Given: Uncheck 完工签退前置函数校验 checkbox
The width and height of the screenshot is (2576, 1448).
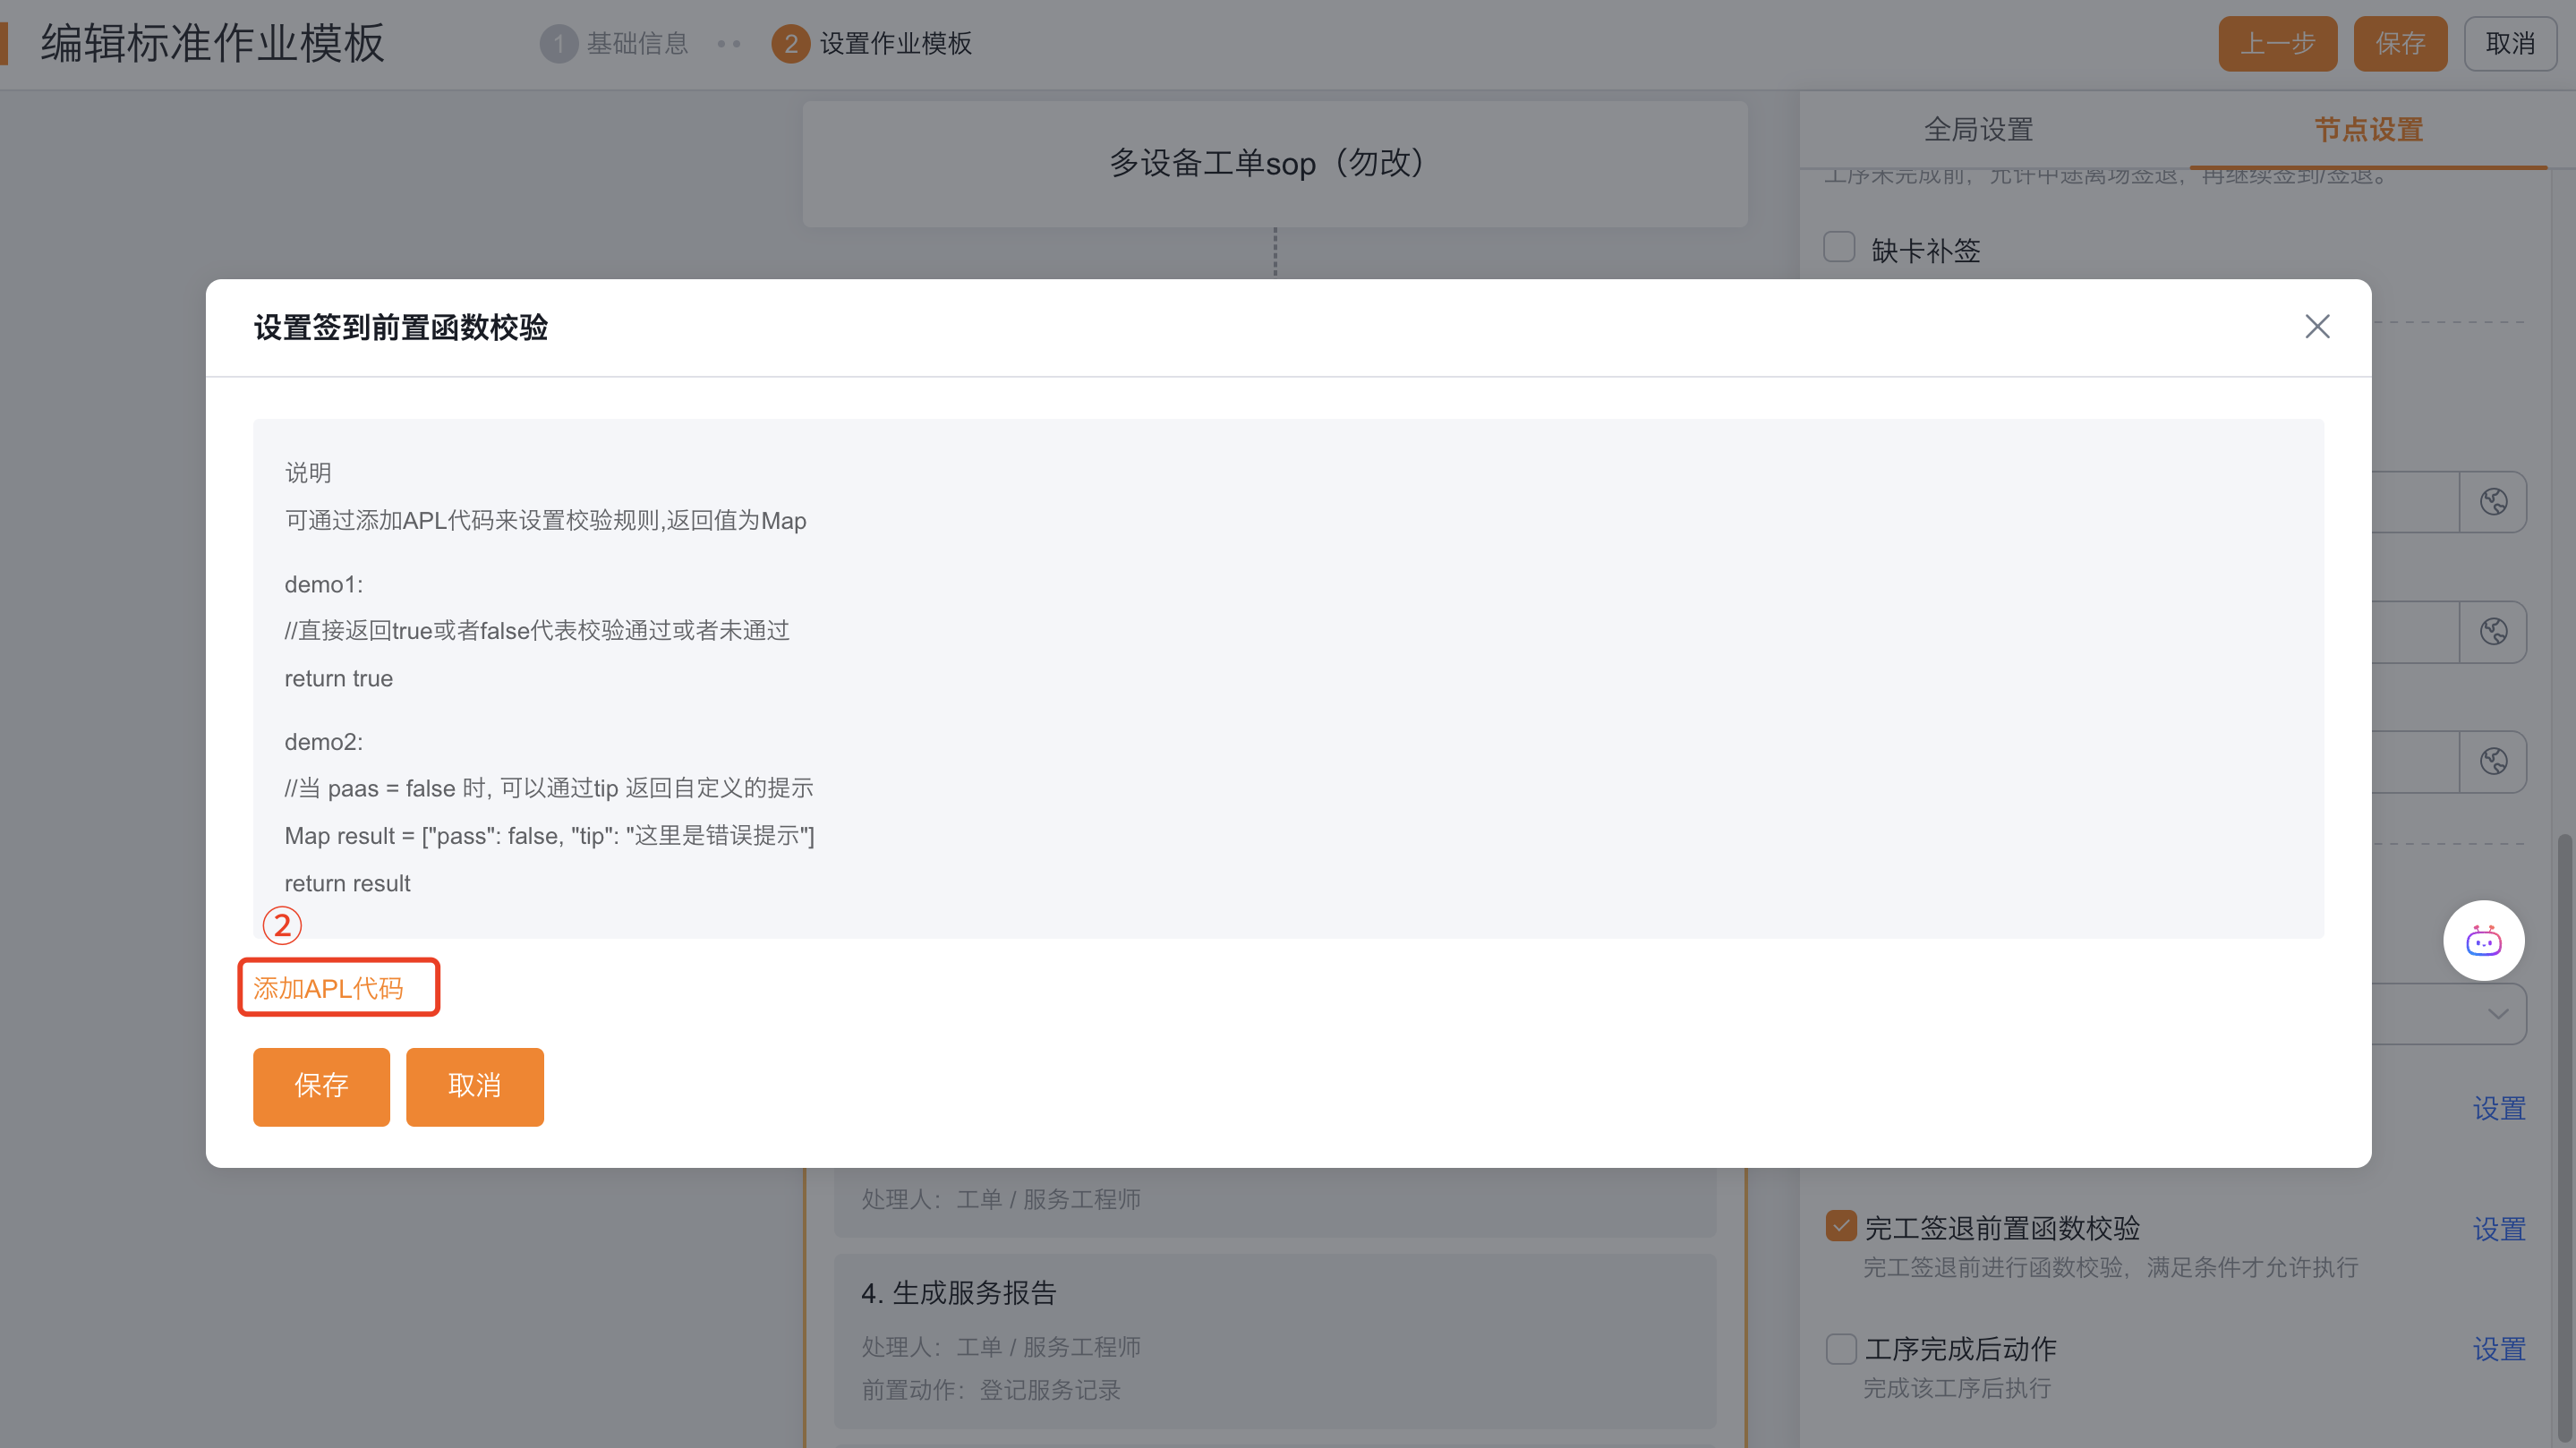Looking at the screenshot, I should point(1841,1226).
